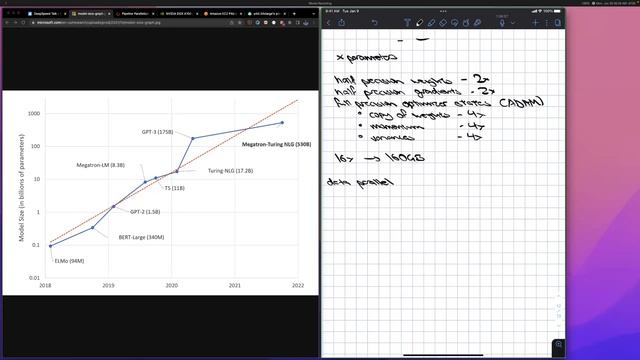640x360 pixels.
Task: Select the Highlighter tool in Notability
Action: 431,23
